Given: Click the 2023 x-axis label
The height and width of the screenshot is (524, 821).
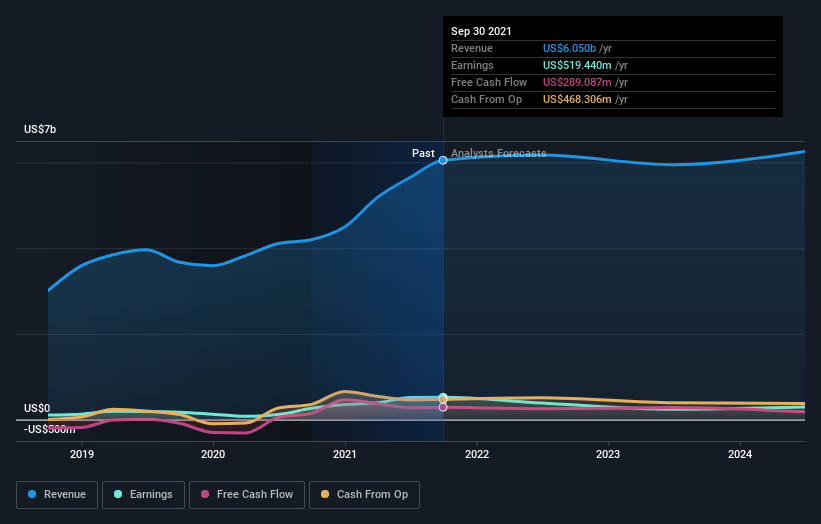Looking at the screenshot, I should [x=608, y=454].
